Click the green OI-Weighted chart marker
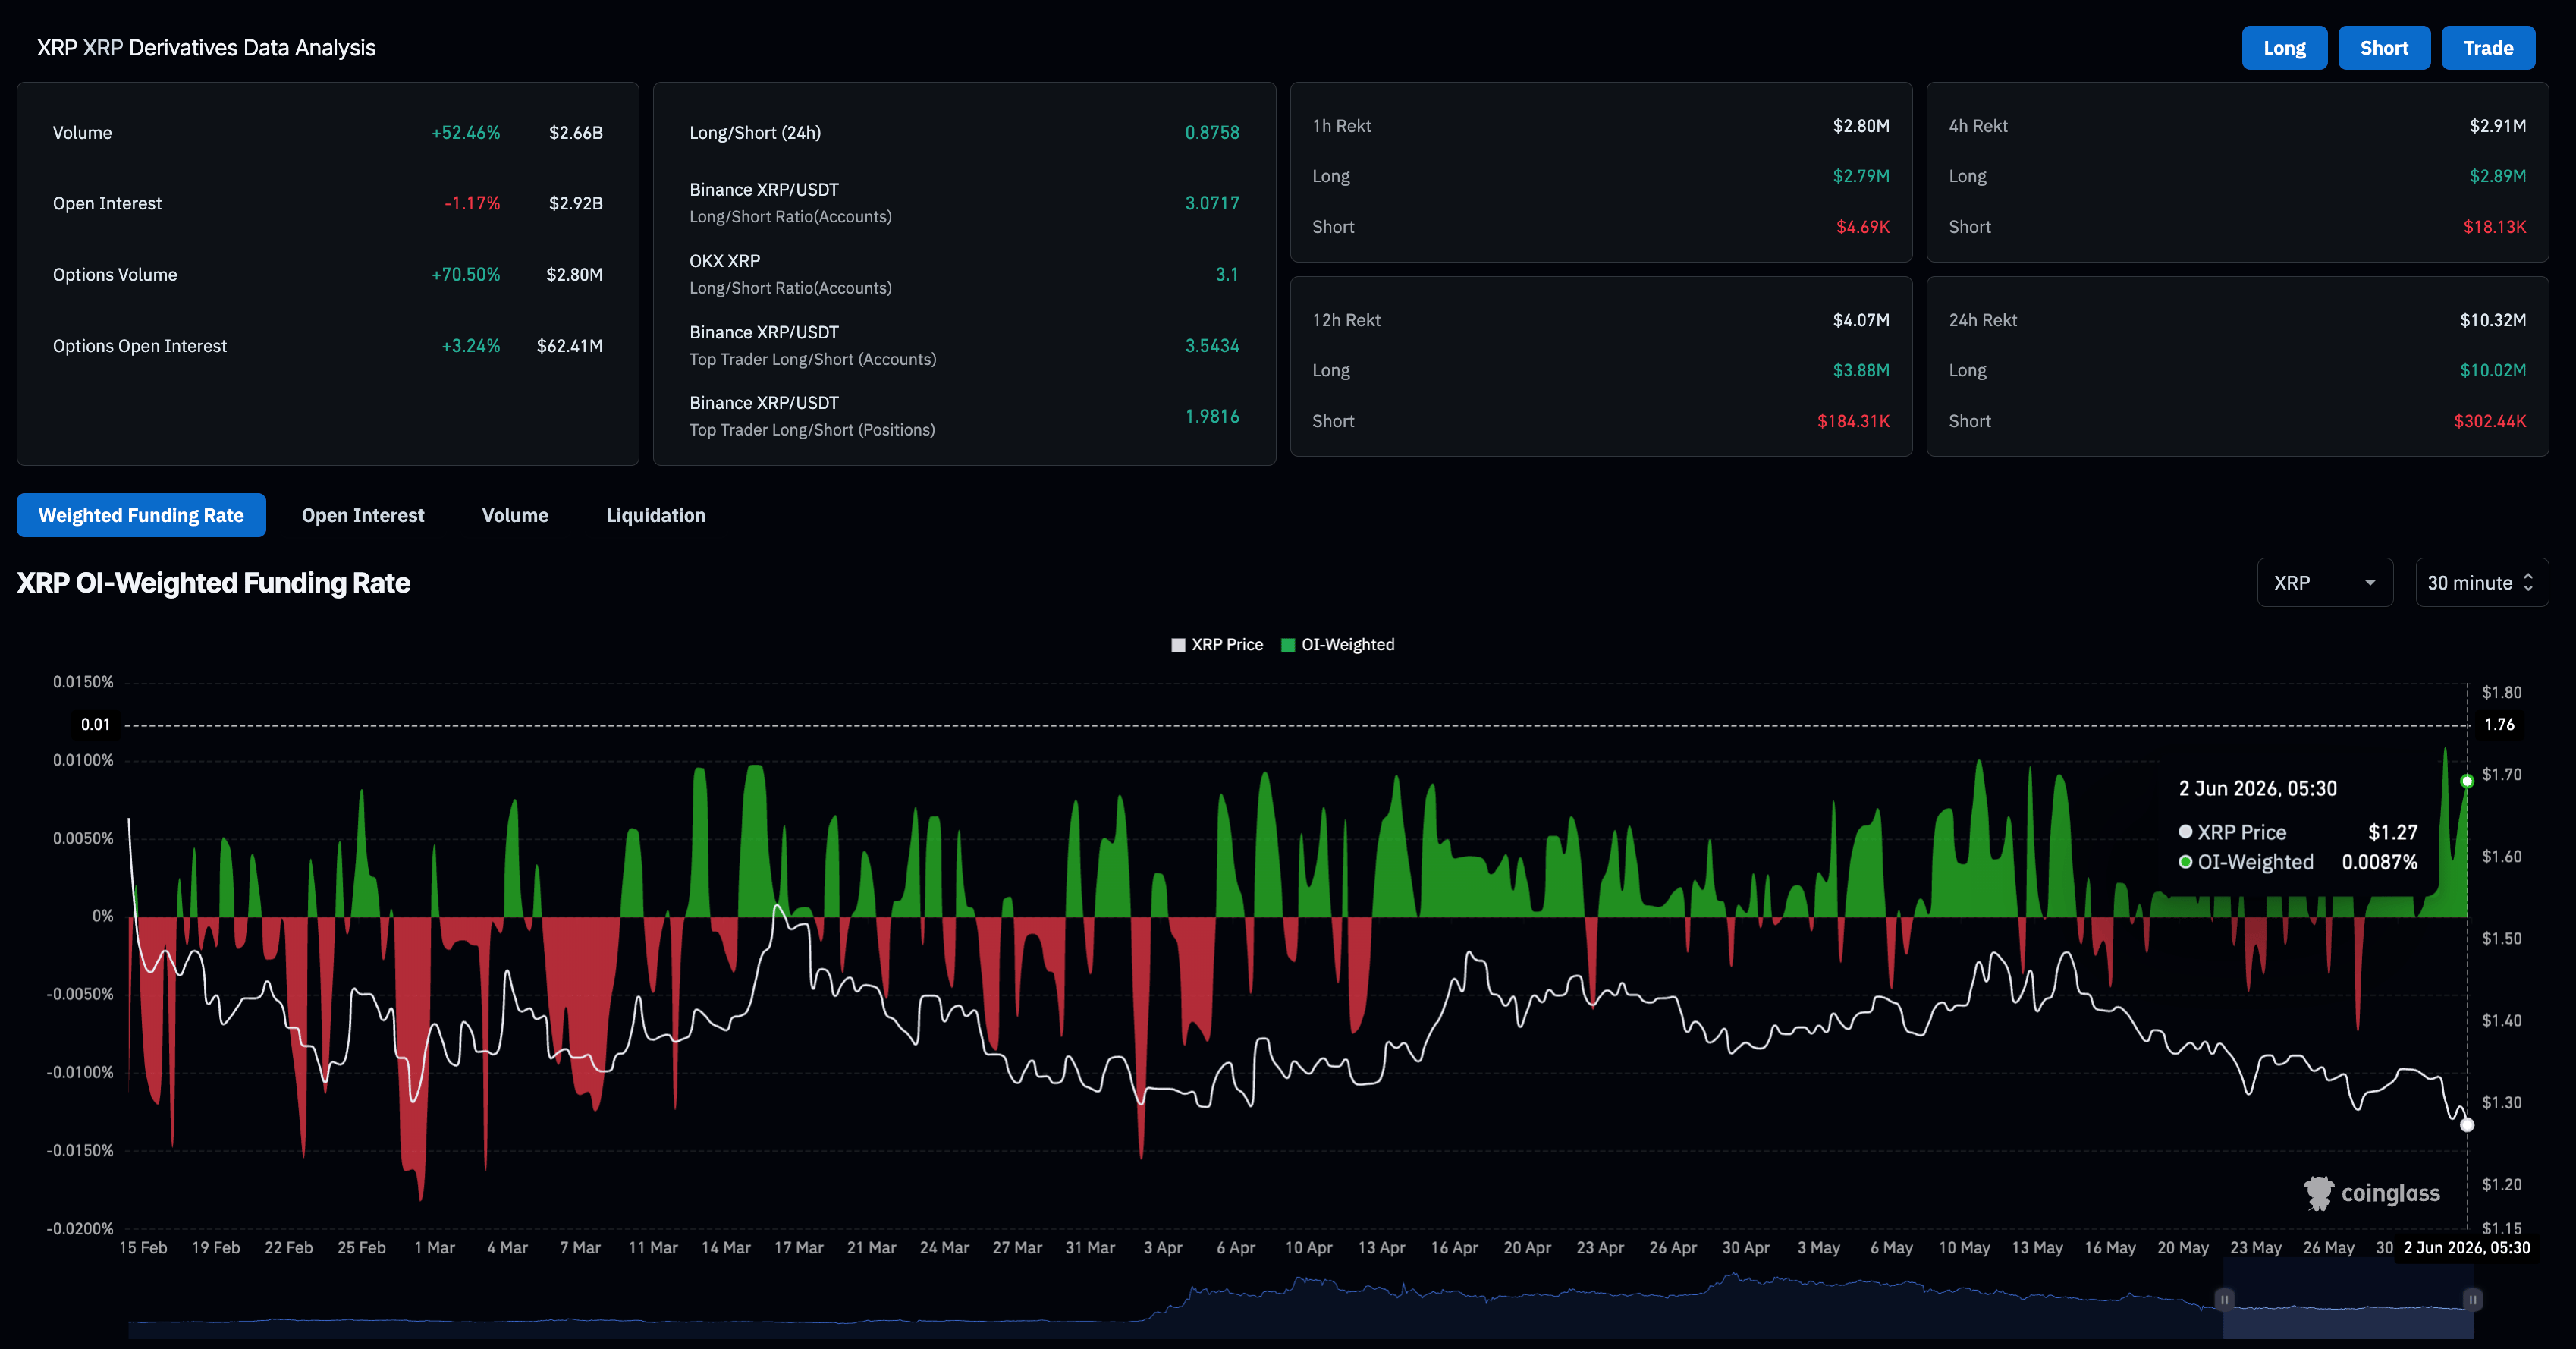 pyautogui.click(x=2467, y=781)
